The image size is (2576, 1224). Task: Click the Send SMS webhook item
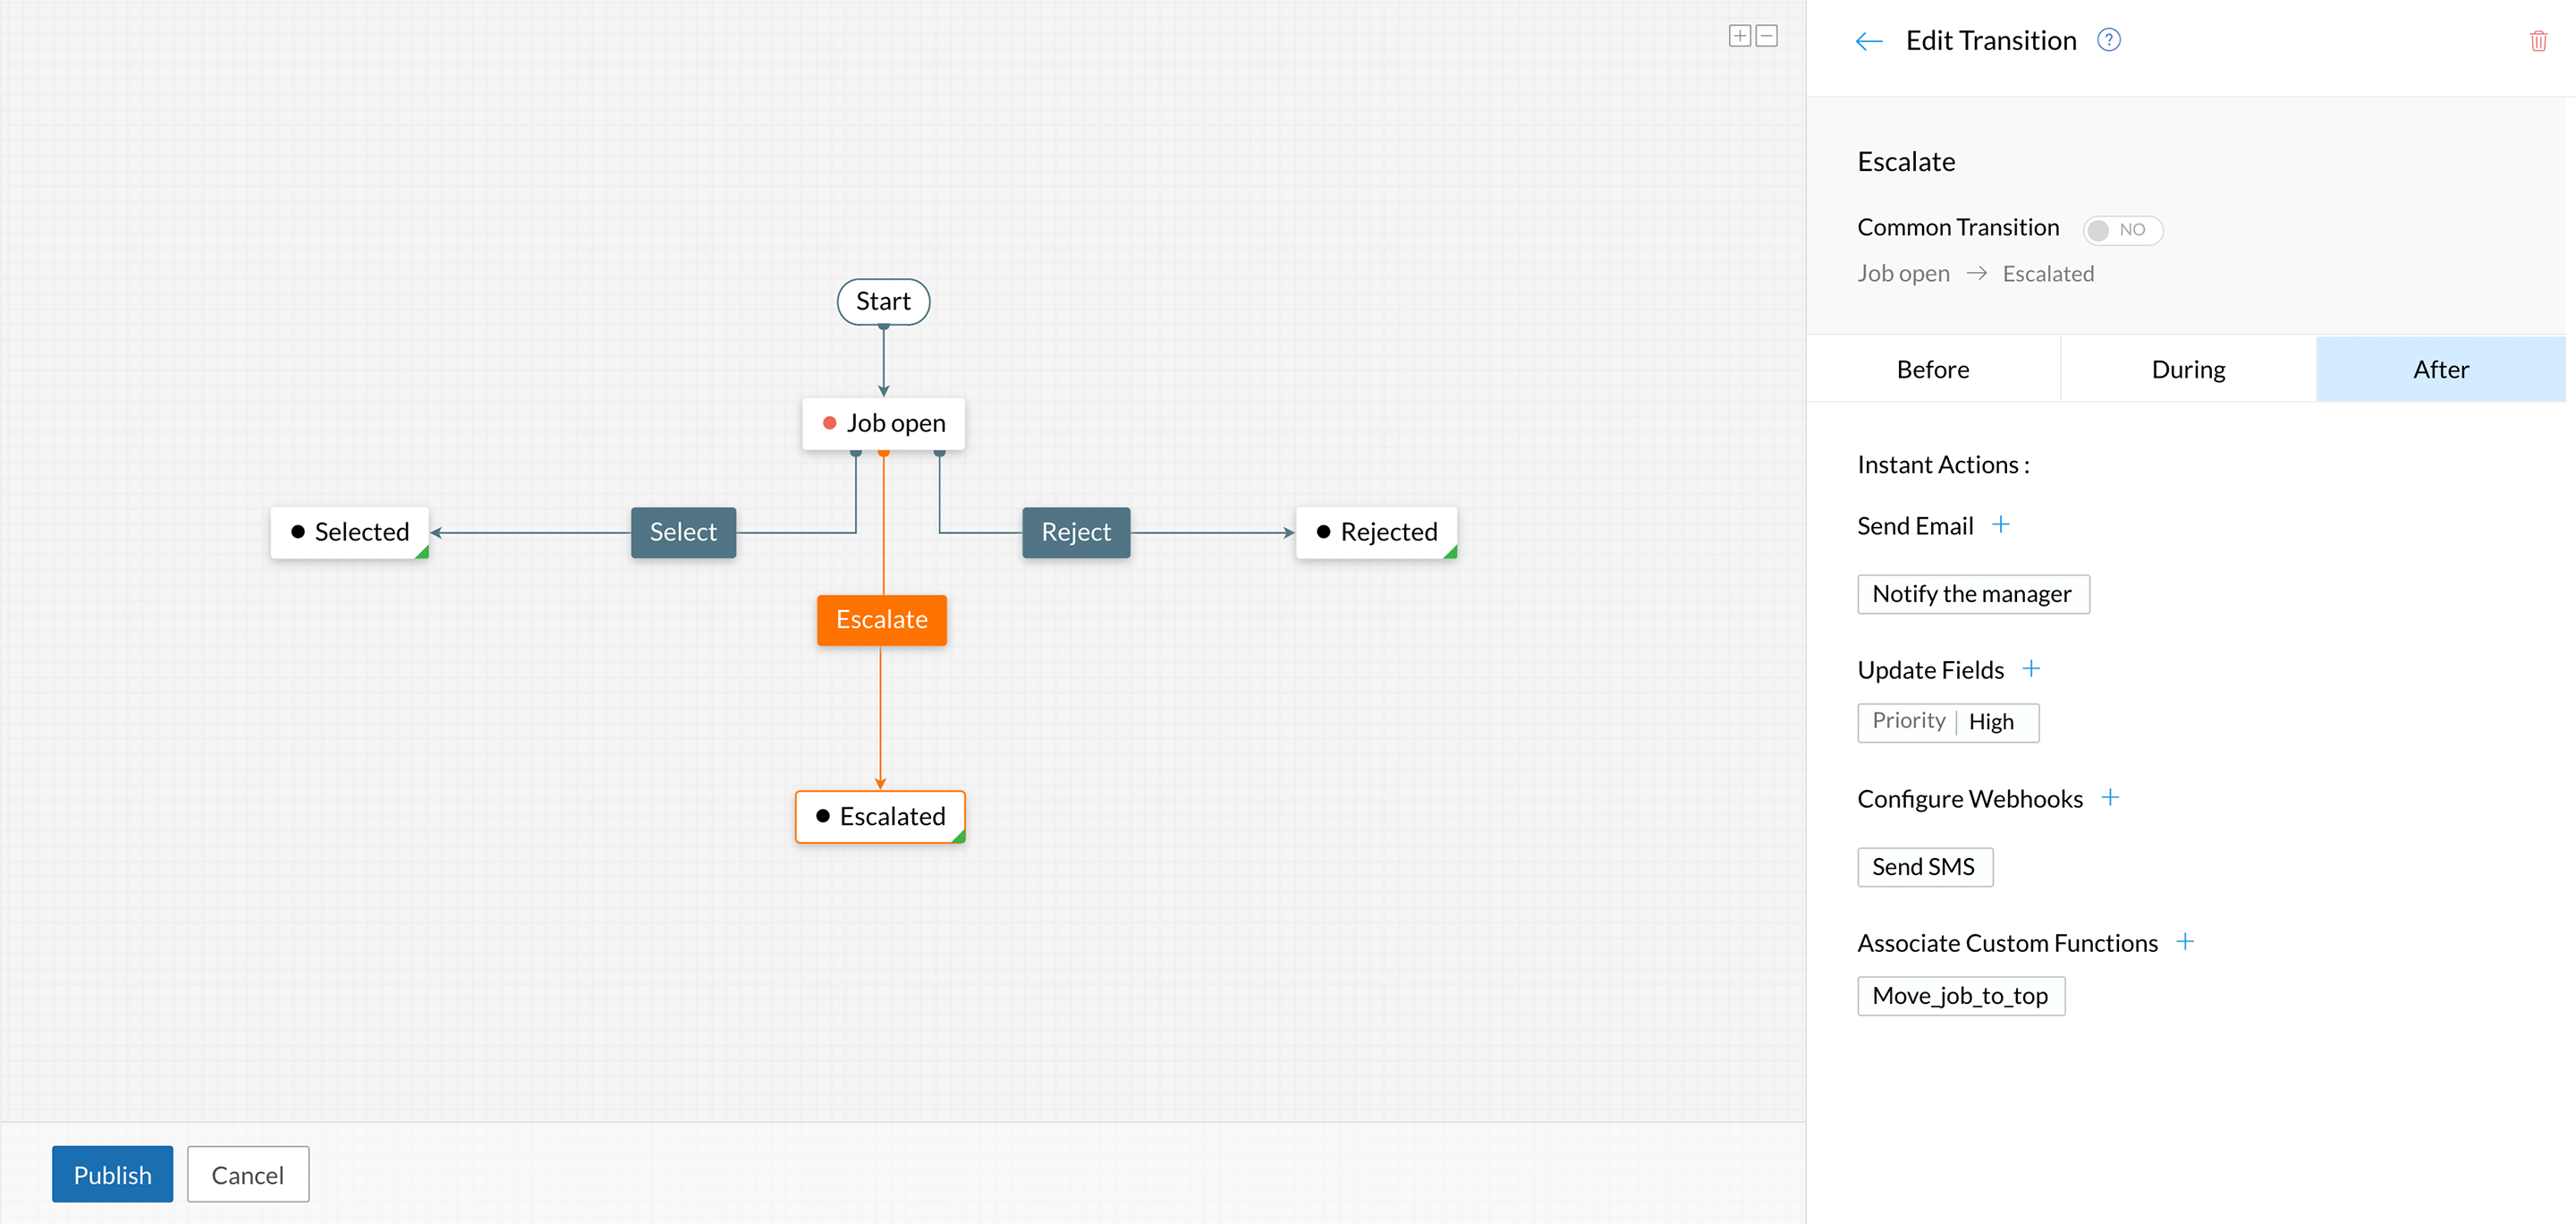click(x=1923, y=867)
